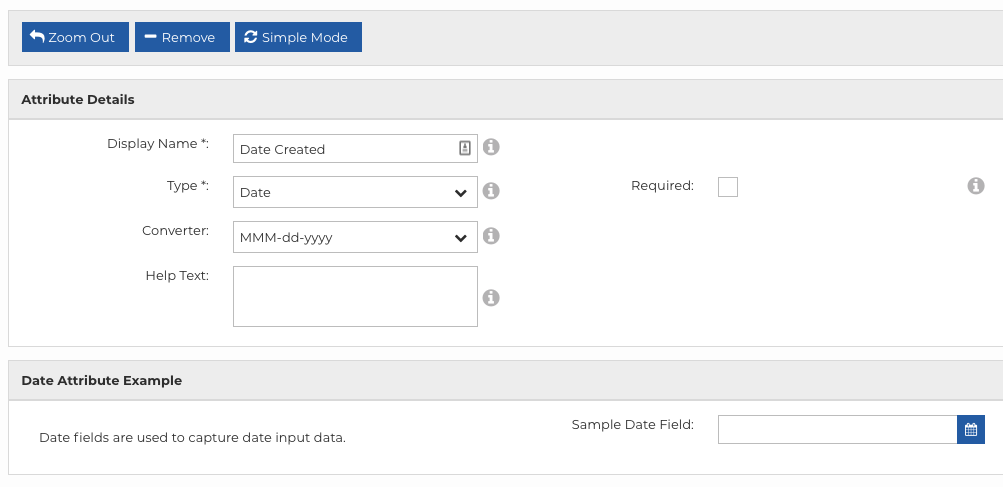Click into the Help Text textarea
Image resolution: width=1003 pixels, height=487 pixels.
pos(355,296)
